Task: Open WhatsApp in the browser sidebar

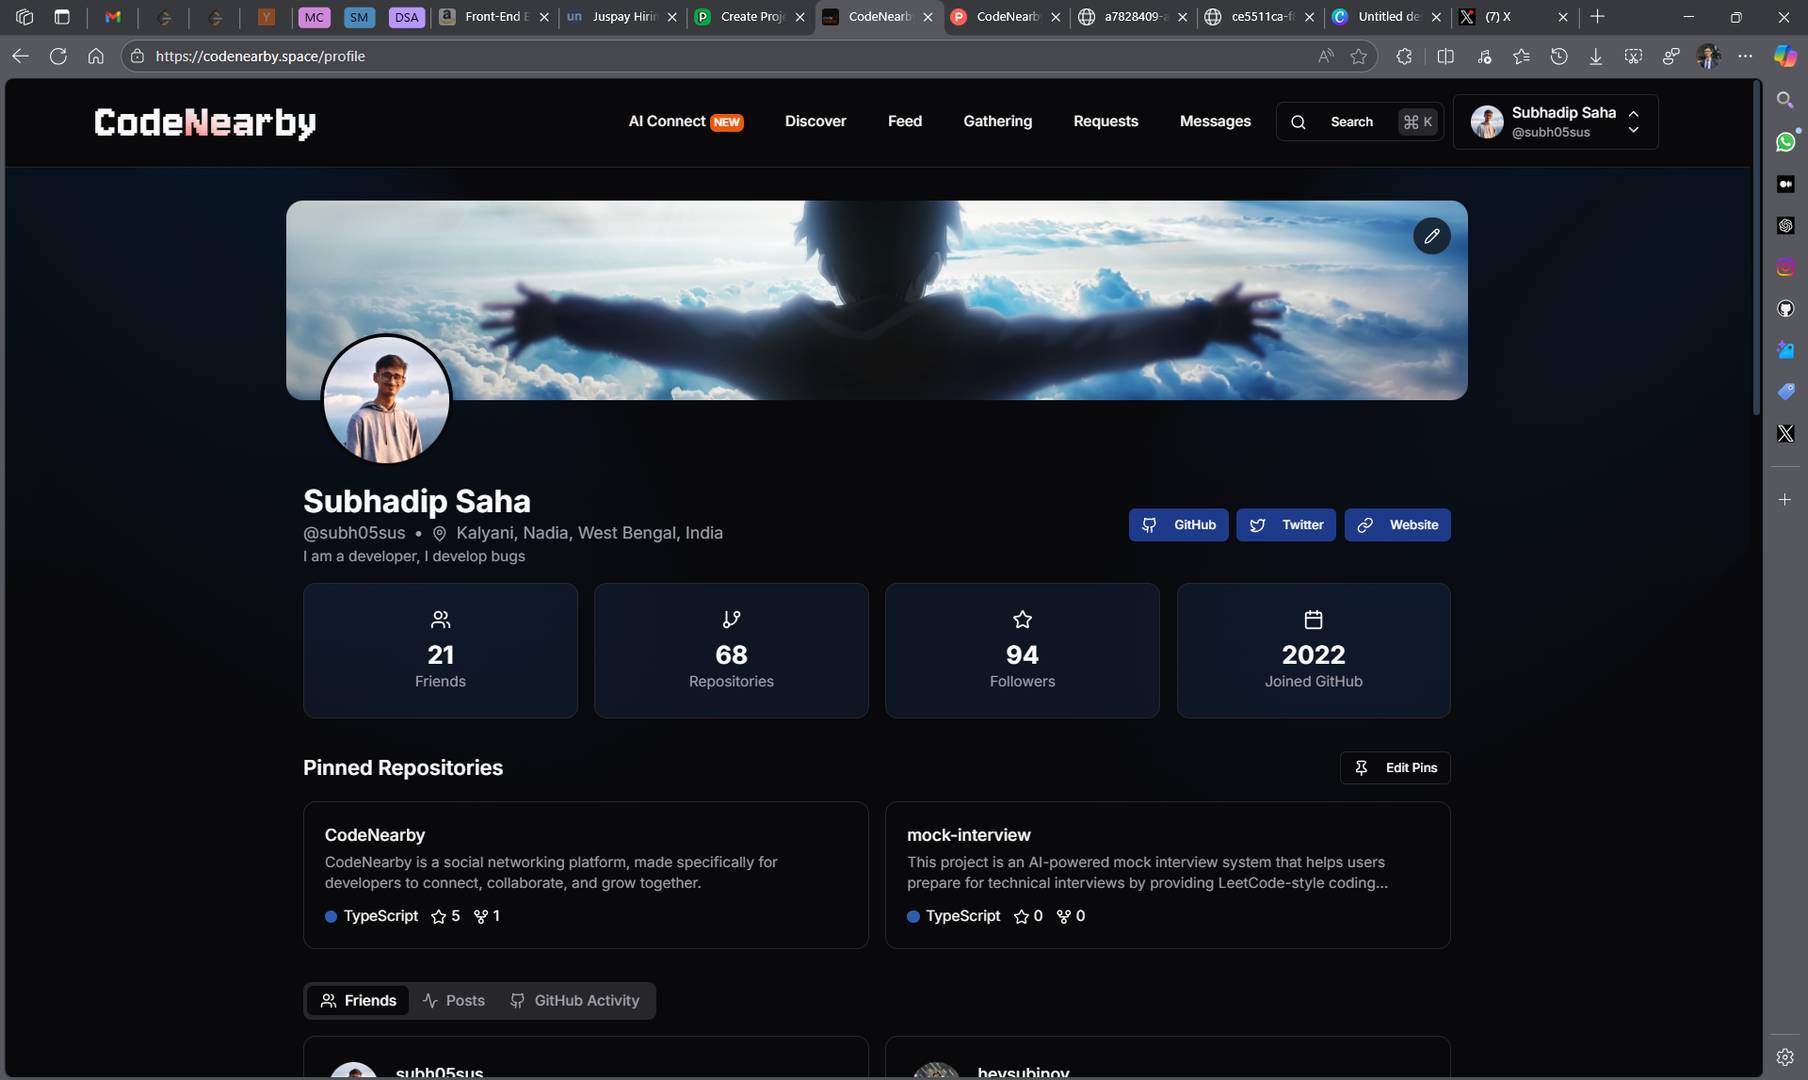Action: (x=1785, y=142)
